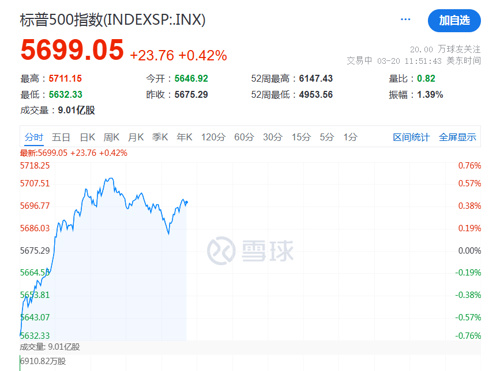
Task: Click the 雪球 watermark logo icon
Action: [221, 250]
